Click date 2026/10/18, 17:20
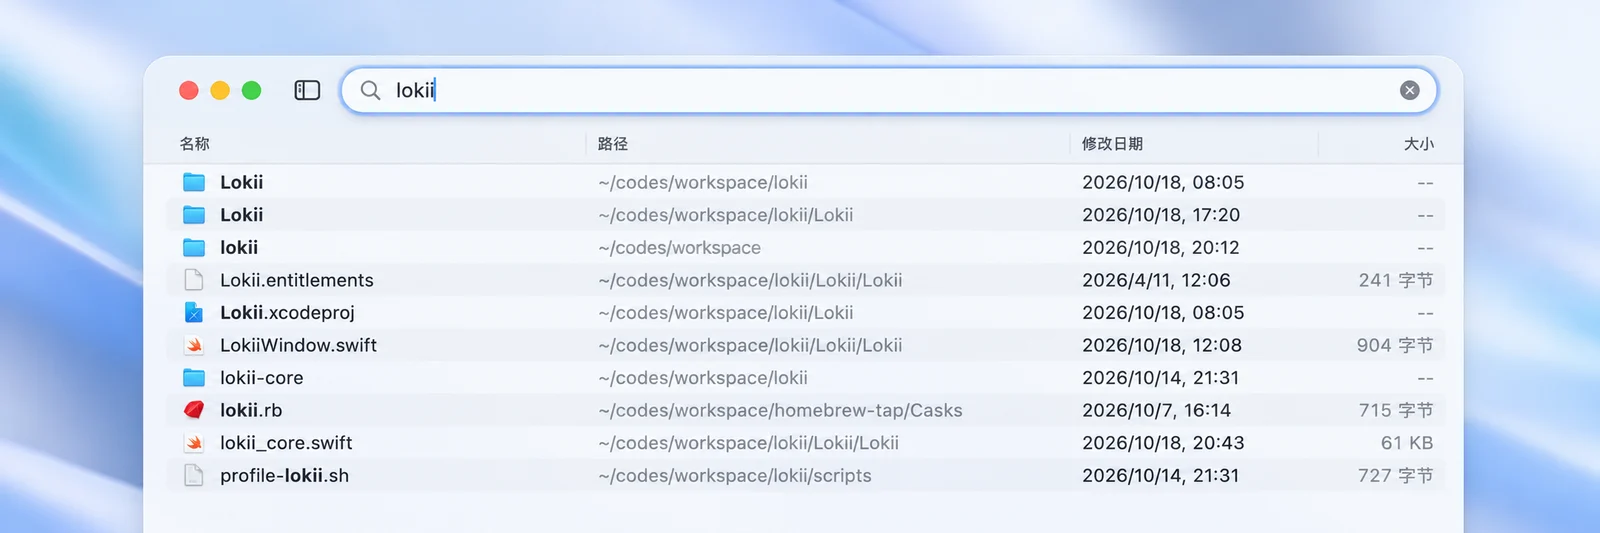This screenshot has height=533, width=1600. coord(1161,215)
